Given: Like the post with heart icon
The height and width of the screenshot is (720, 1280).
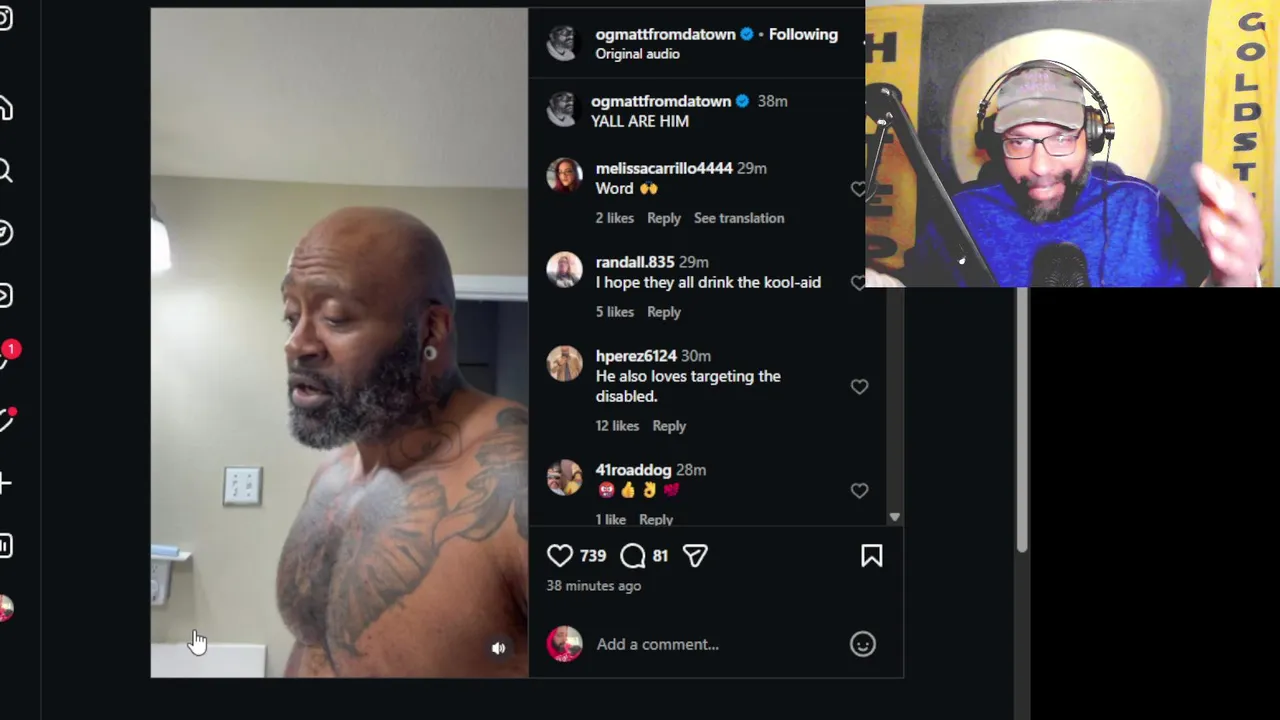Looking at the screenshot, I should click(560, 556).
